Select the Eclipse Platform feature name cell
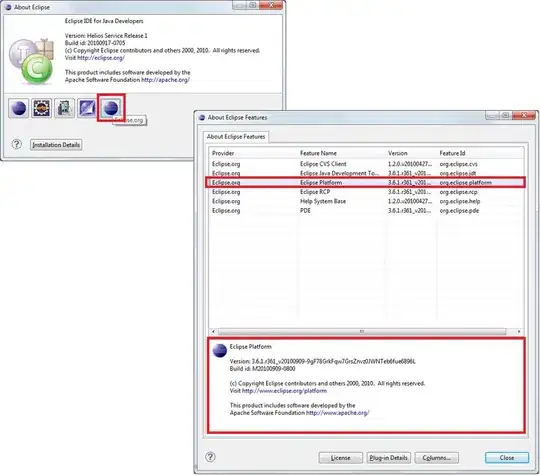The height and width of the screenshot is (475, 540). (321, 183)
